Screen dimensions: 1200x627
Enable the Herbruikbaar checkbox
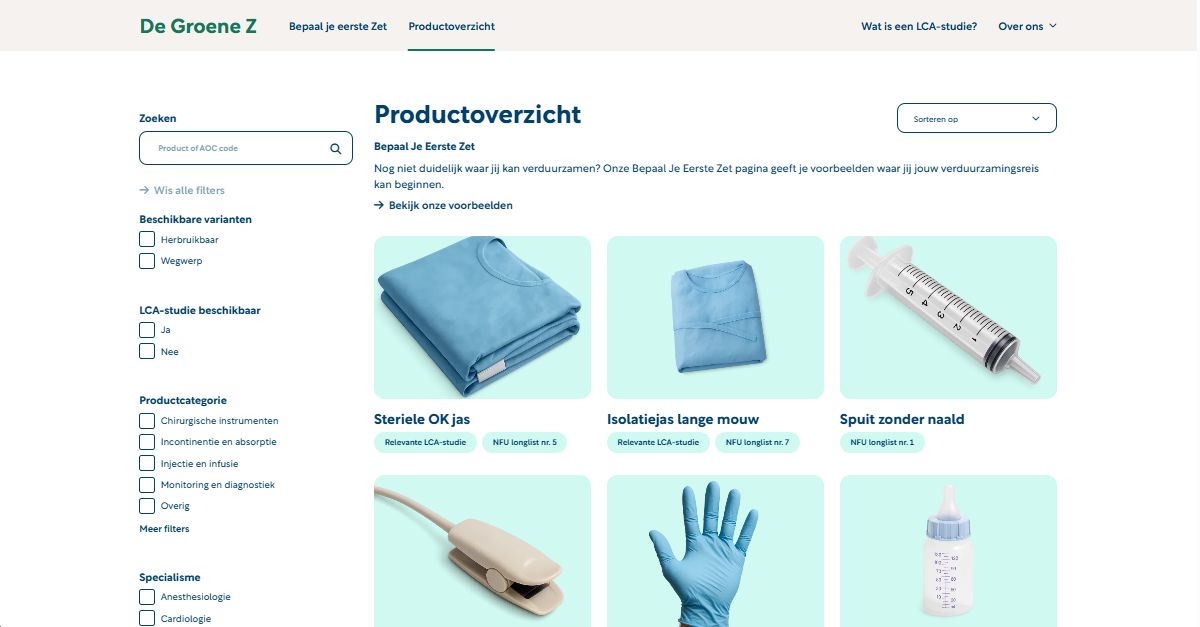147,240
